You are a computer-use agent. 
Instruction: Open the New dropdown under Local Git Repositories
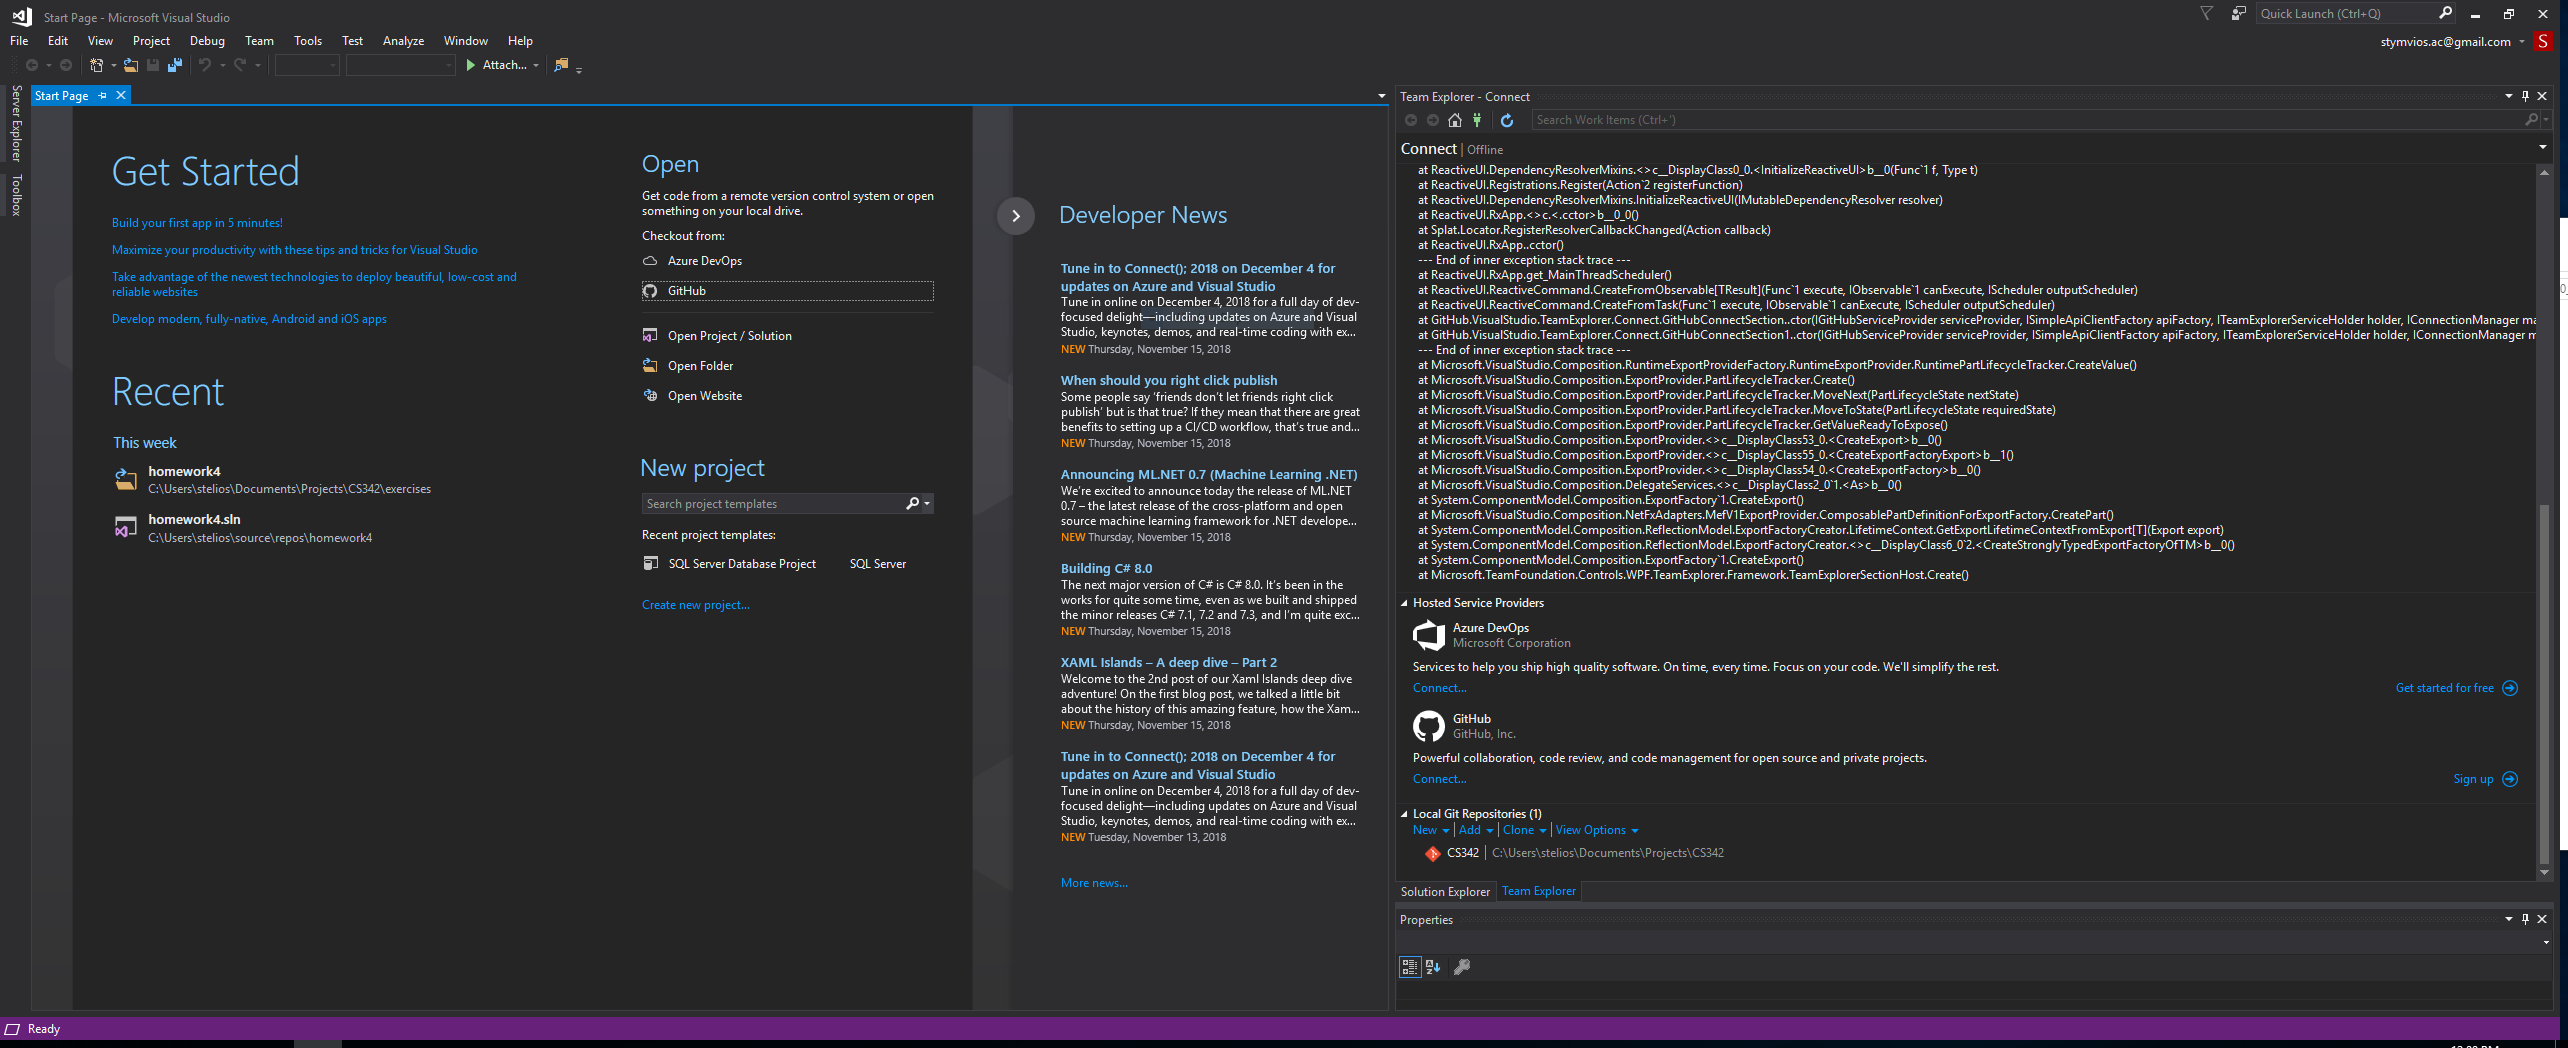1431,830
